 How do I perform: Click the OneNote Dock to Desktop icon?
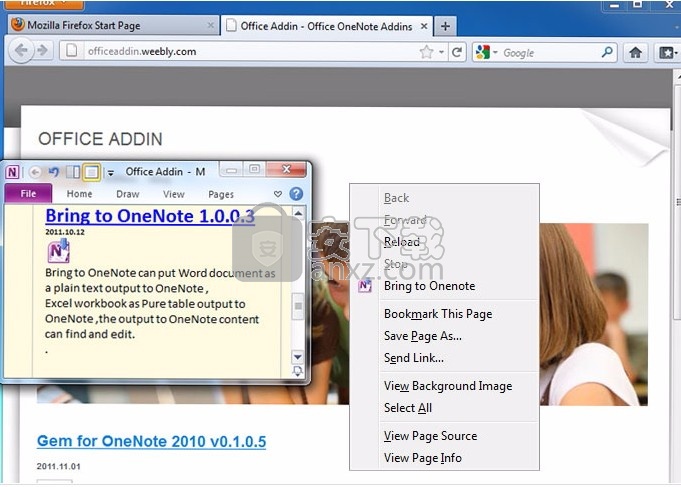73,172
